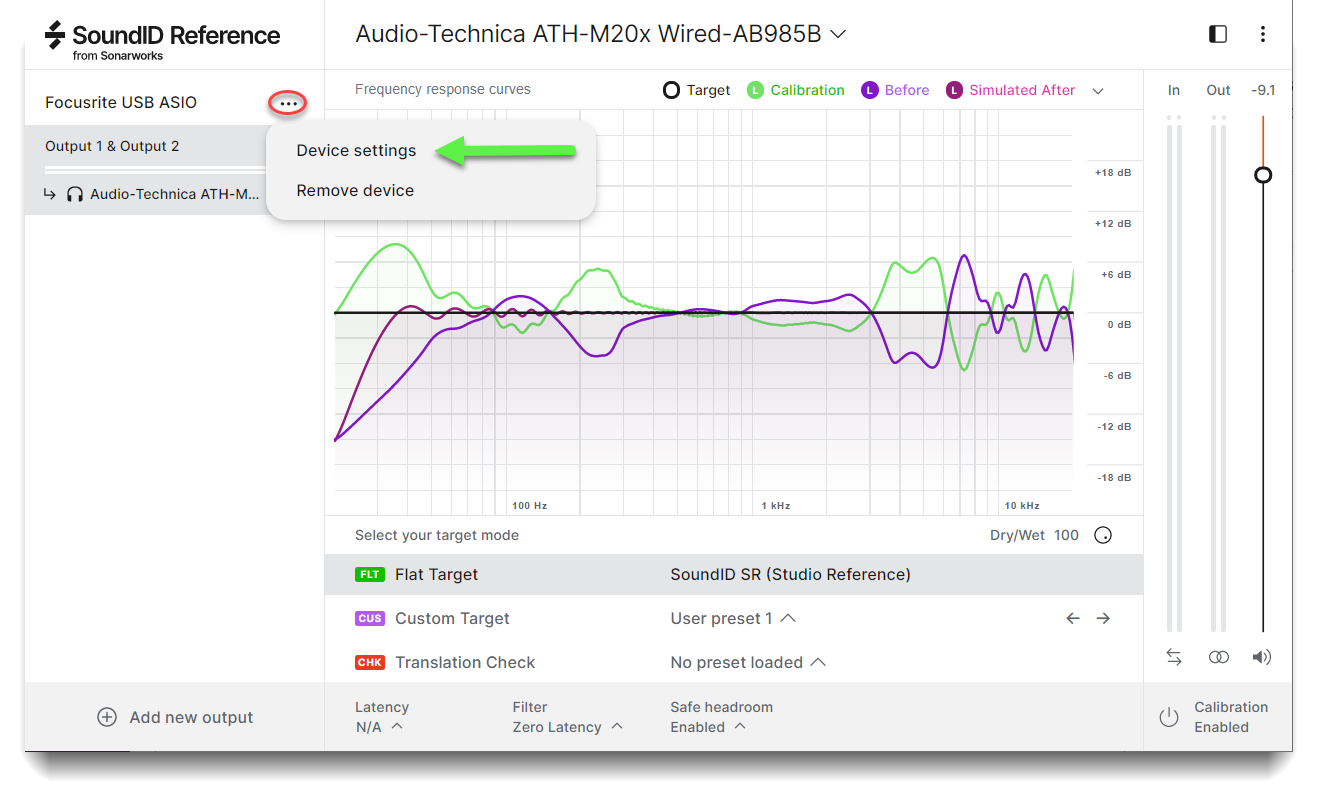This screenshot has width=1318, height=802.
Task: Open the Audio-Technica ATH-M20x profile dropdown
Action: tap(601, 34)
